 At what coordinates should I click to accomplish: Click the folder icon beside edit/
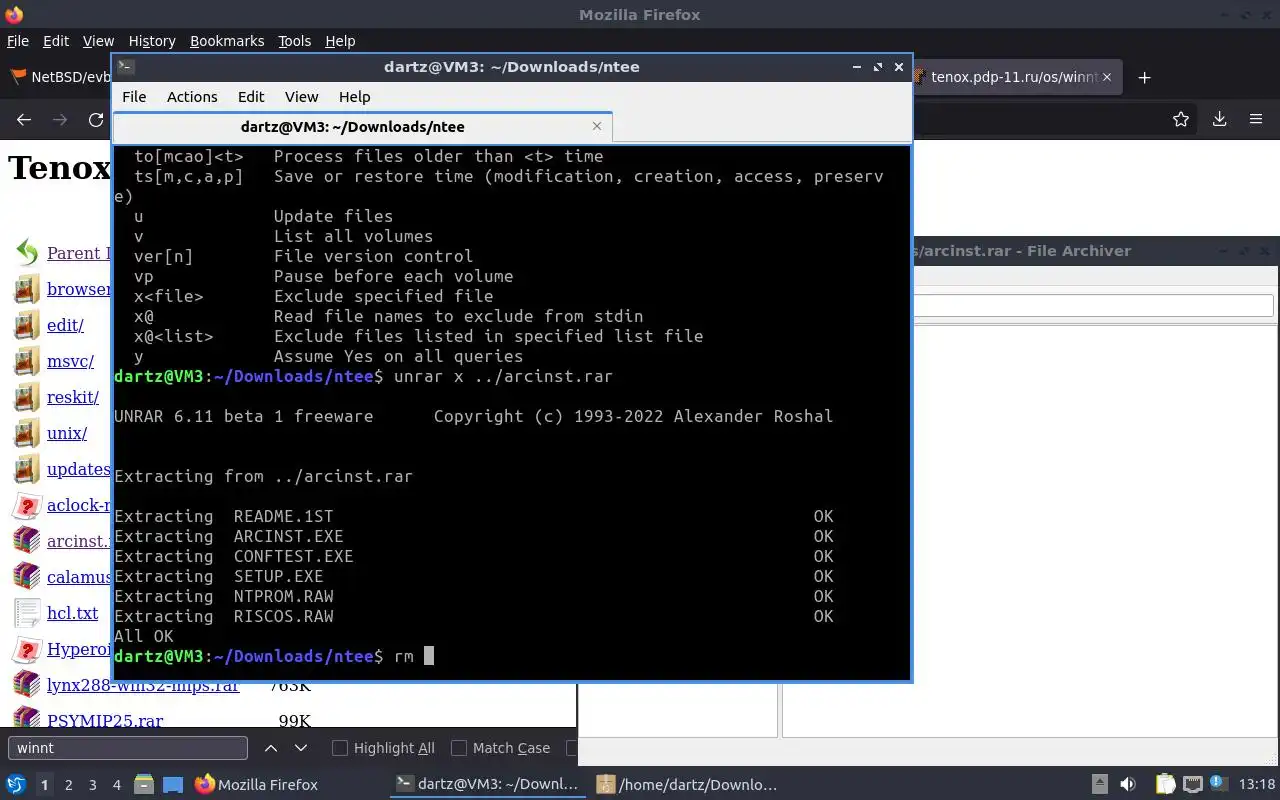(27, 325)
